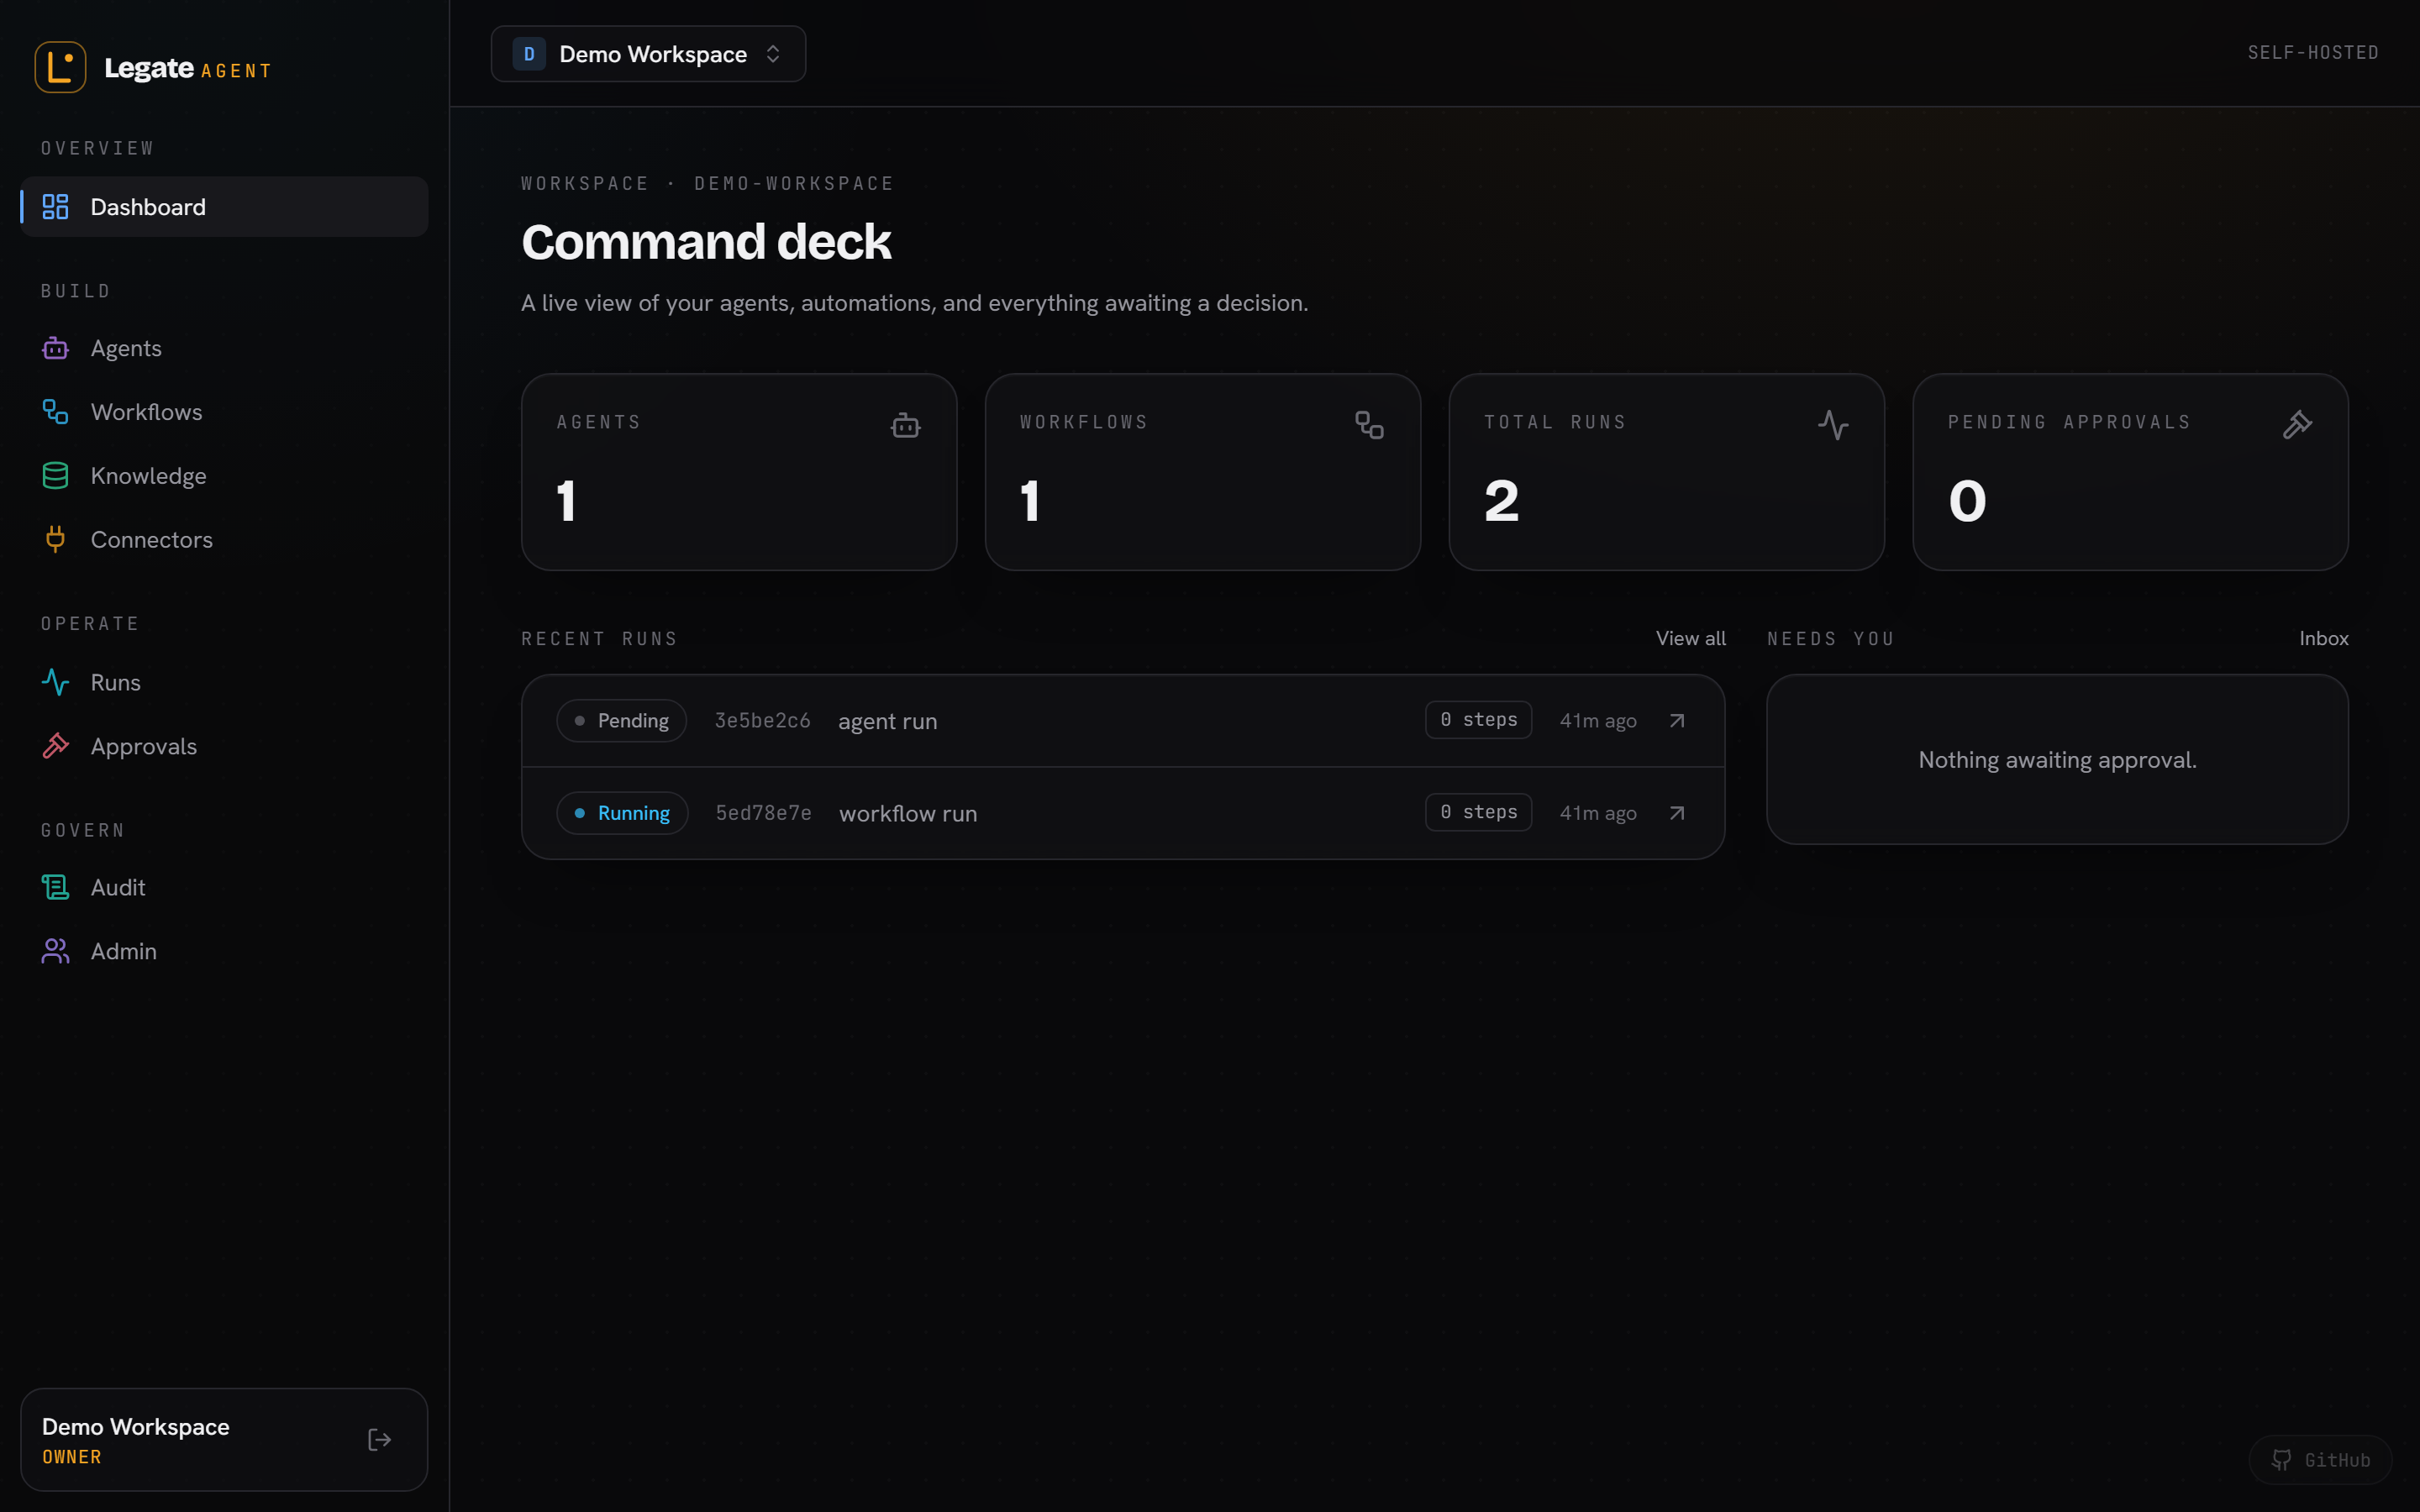Click the sign-out icon in workspace card
Viewport: 2420px width, 1512px height.
(x=379, y=1440)
